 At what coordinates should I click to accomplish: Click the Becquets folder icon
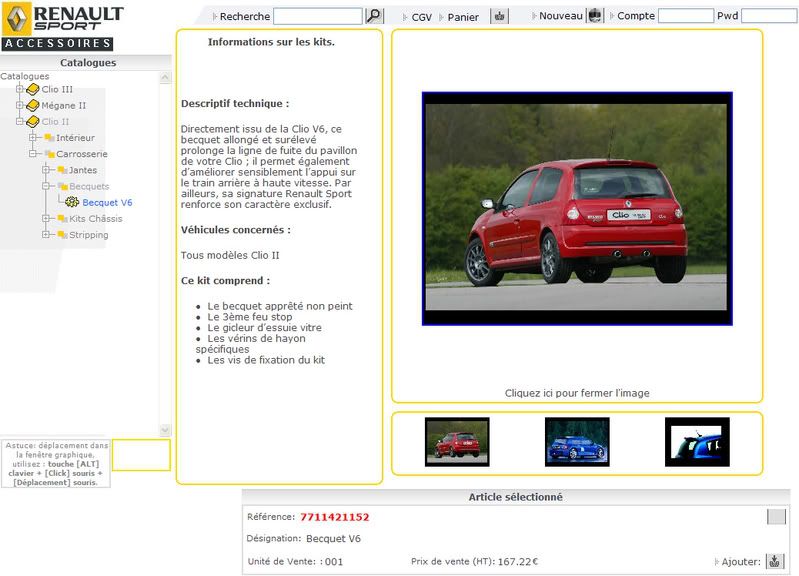coord(63,186)
